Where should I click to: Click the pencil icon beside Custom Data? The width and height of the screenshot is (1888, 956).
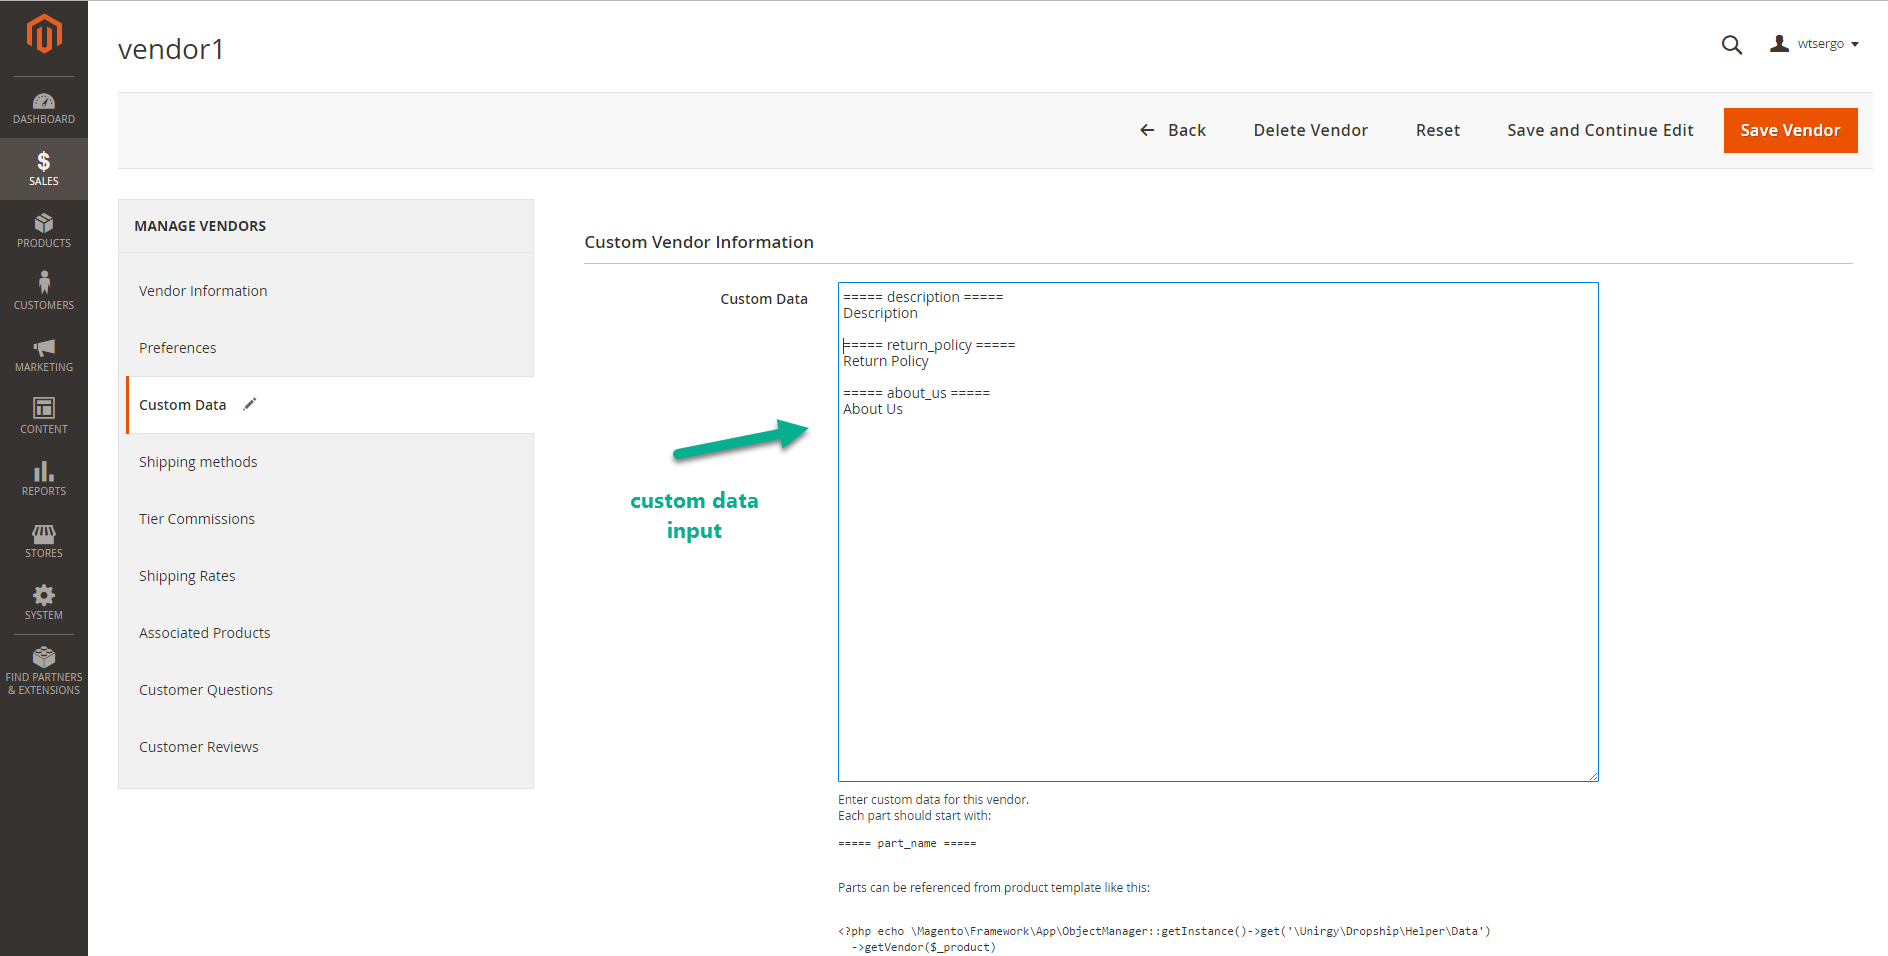point(250,404)
